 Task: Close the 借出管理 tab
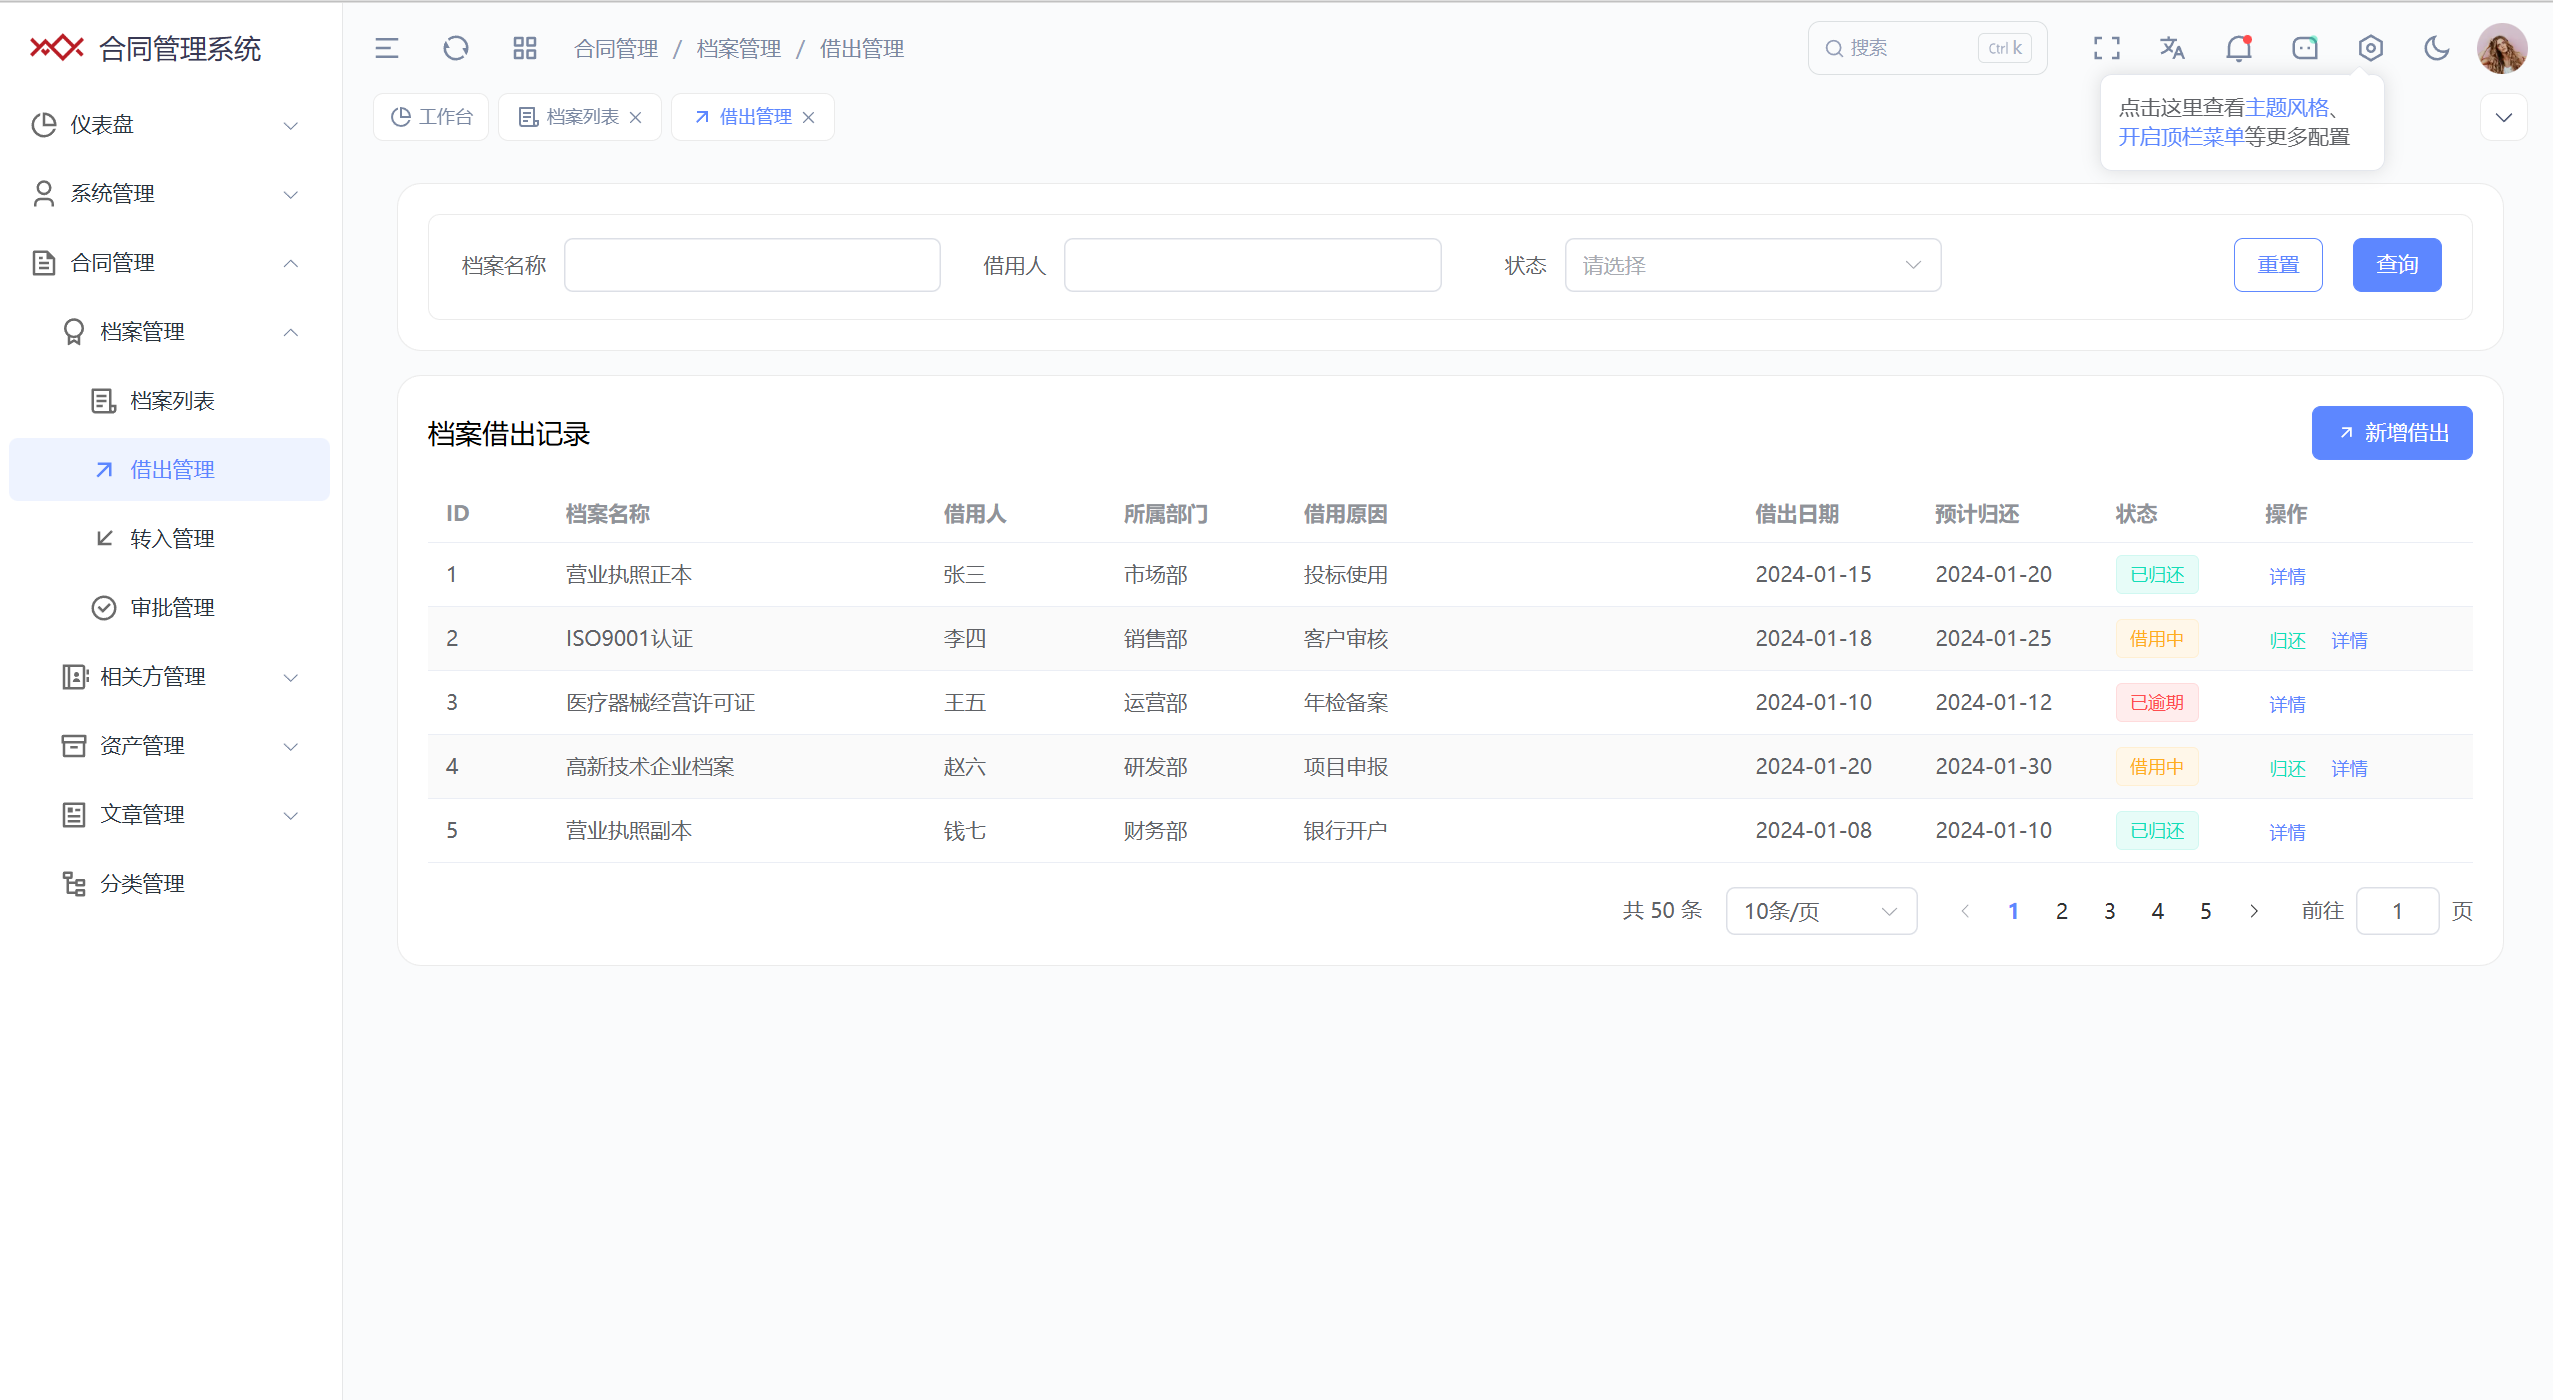(809, 118)
